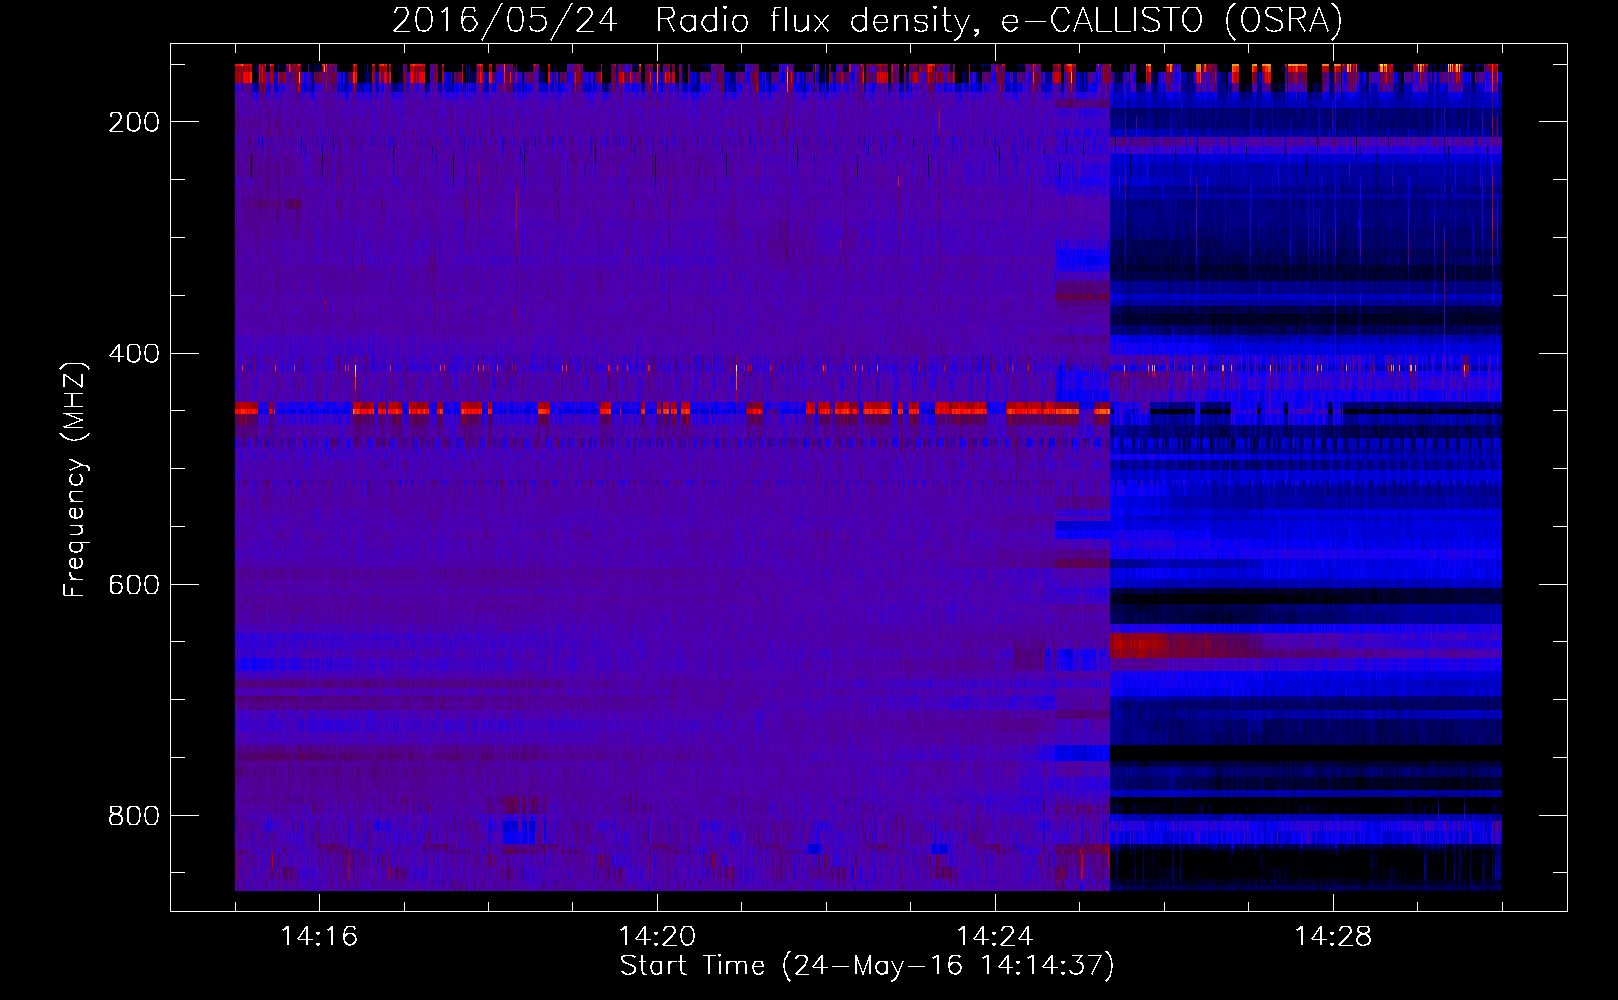Screen dimensions: 1618x1000
Task: Click the 600 frequency tick label
Action: pos(134,585)
